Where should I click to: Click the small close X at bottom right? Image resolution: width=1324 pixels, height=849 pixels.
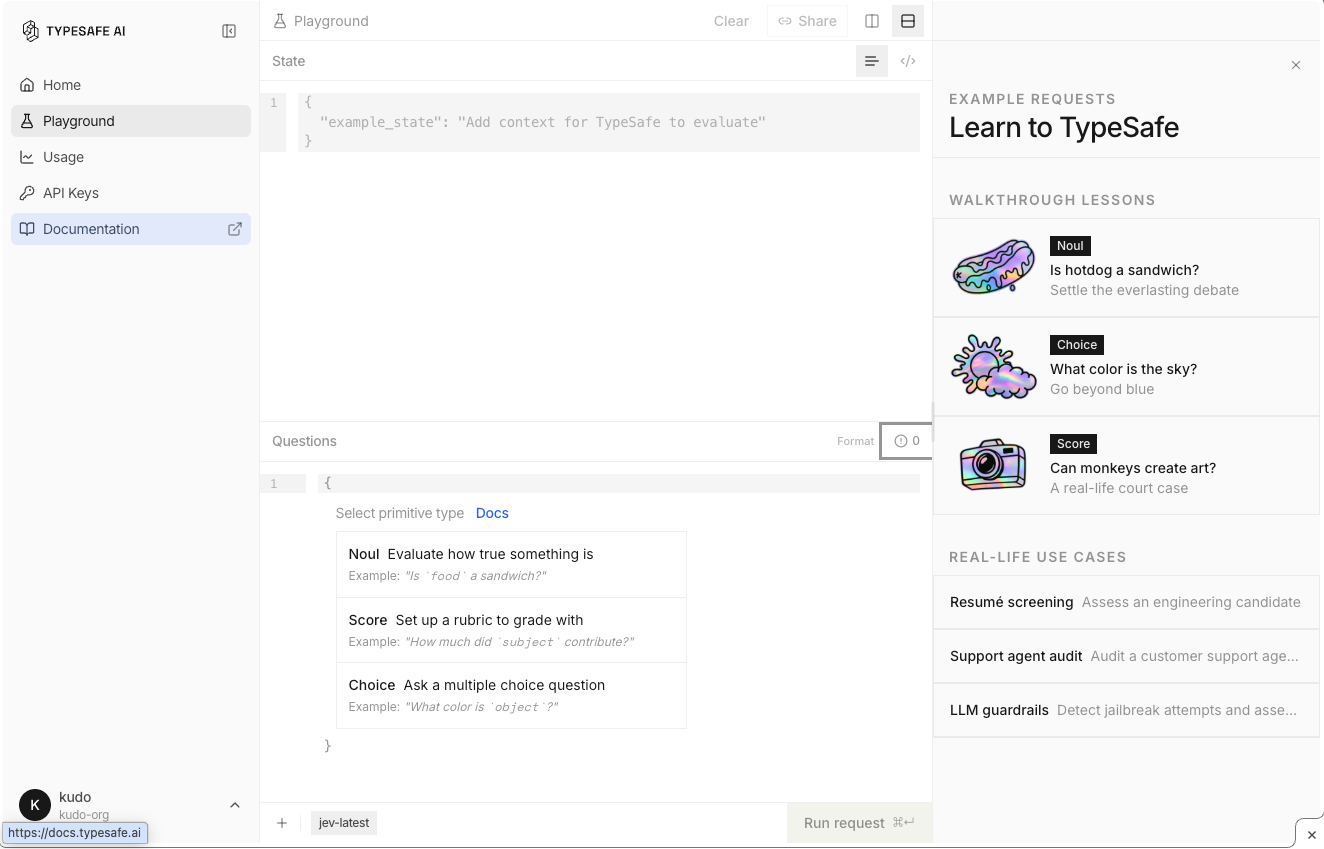[x=1312, y=835]
